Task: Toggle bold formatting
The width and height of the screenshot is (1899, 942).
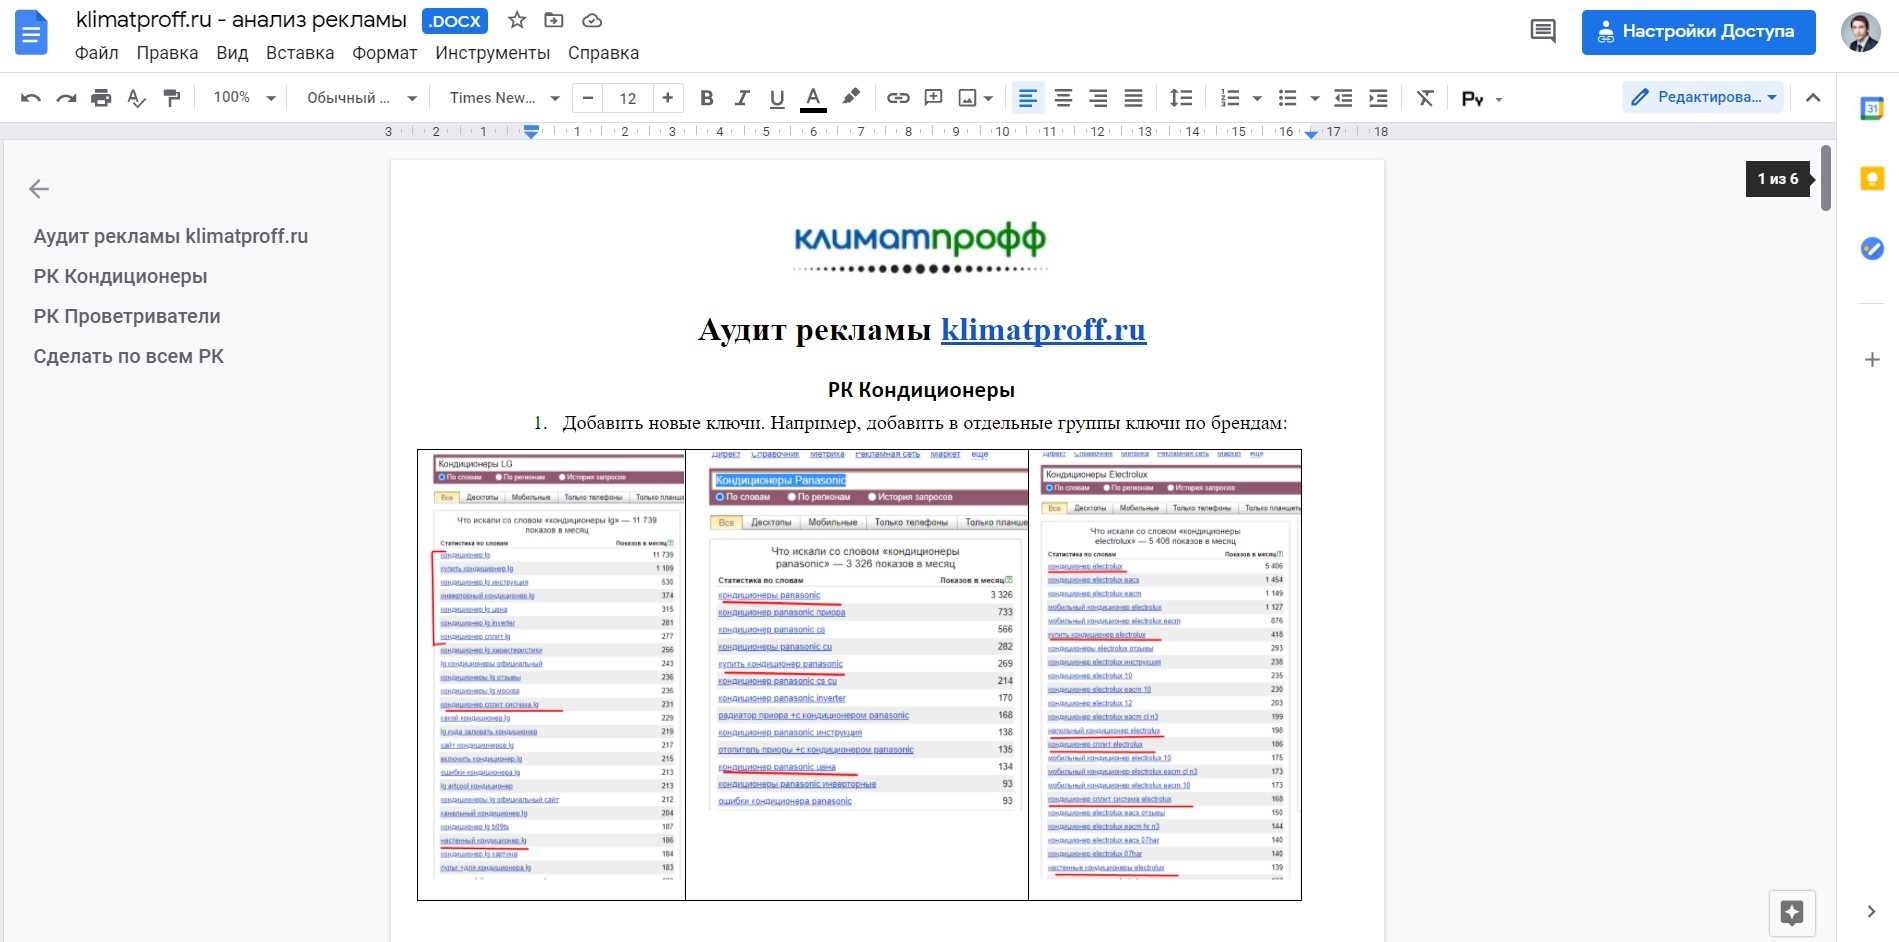Action: 706,97
